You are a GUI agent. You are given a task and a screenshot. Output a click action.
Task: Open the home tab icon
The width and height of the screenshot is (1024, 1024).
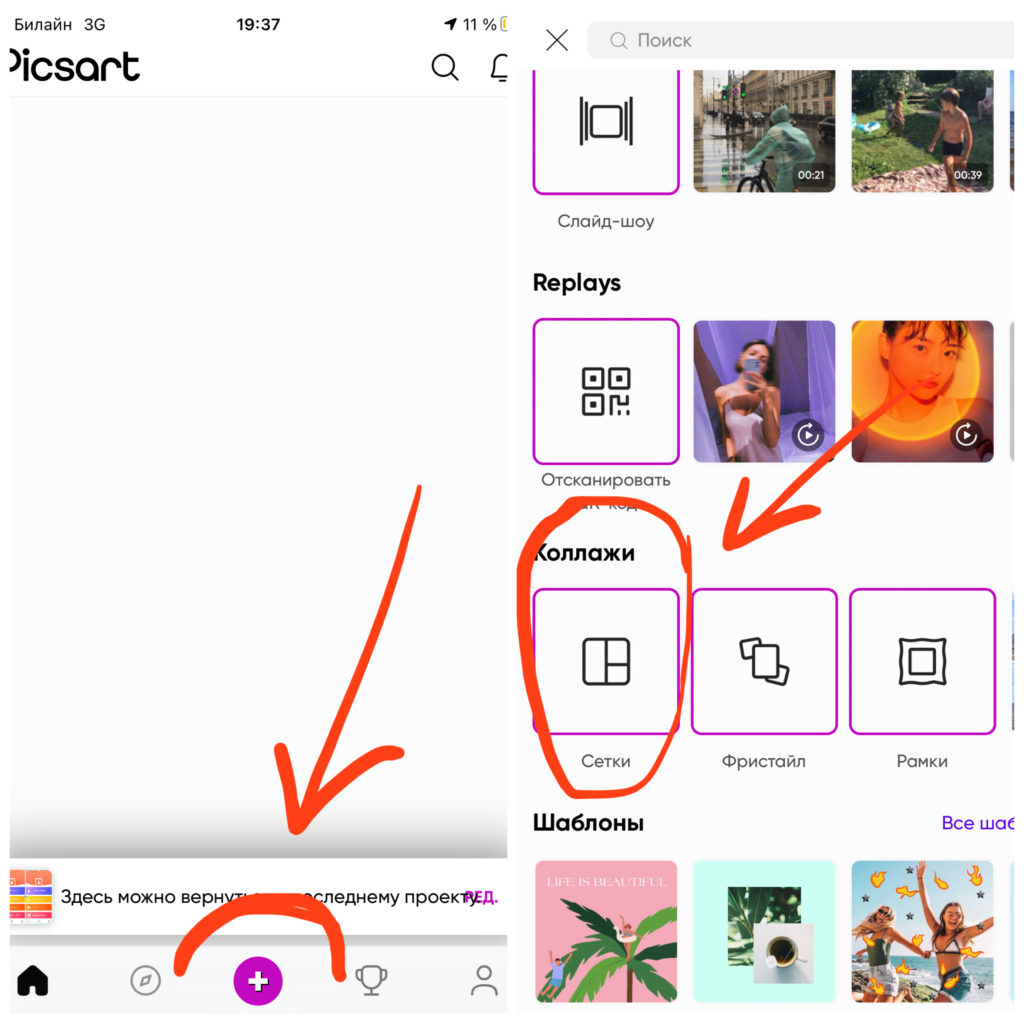coord(33,980)
